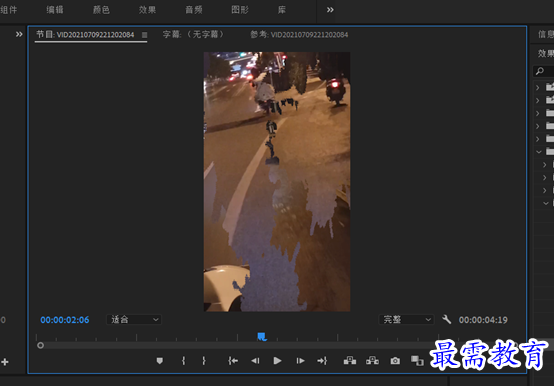
Task: Expand the third effects folder chevron
Action: [x=538, y=113]
